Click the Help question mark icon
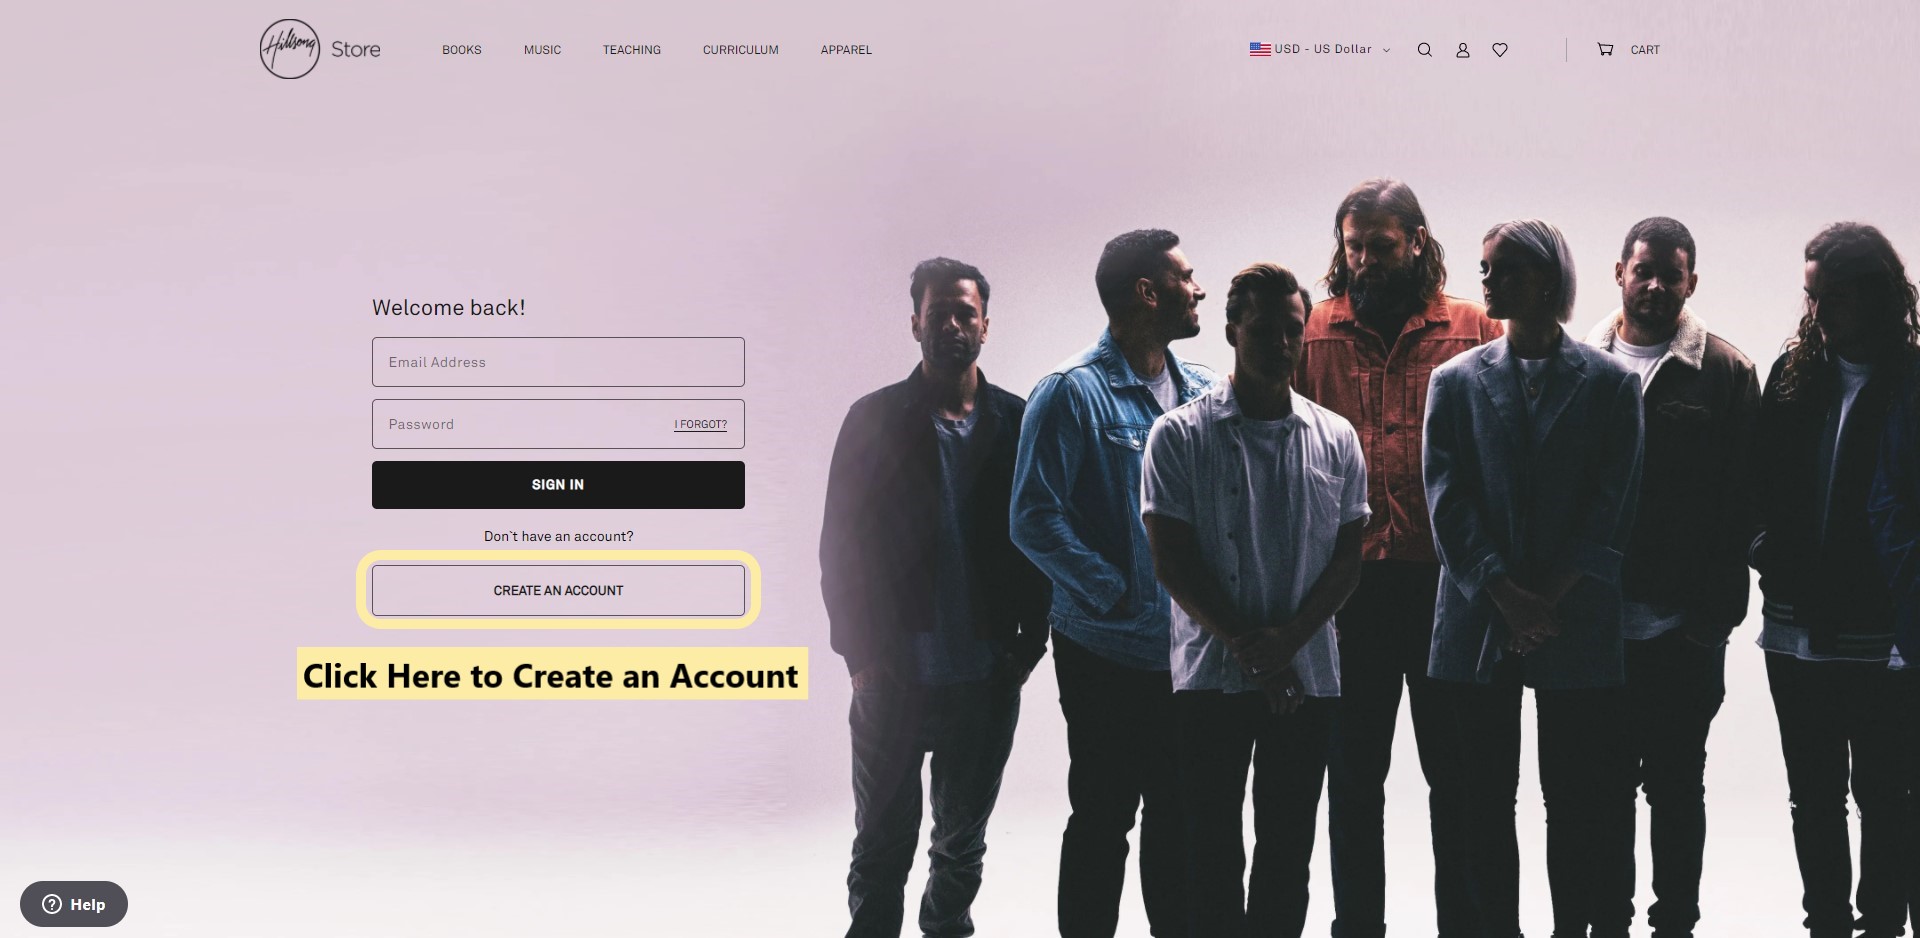Screen dimensions: 1920x938 (52, 904)
